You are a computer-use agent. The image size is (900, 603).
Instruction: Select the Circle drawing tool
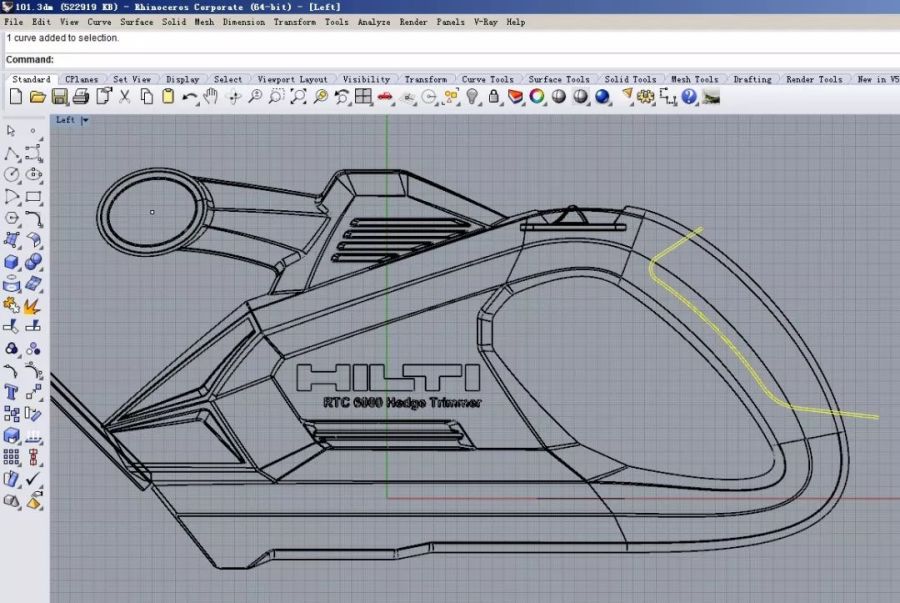[12, 174]
